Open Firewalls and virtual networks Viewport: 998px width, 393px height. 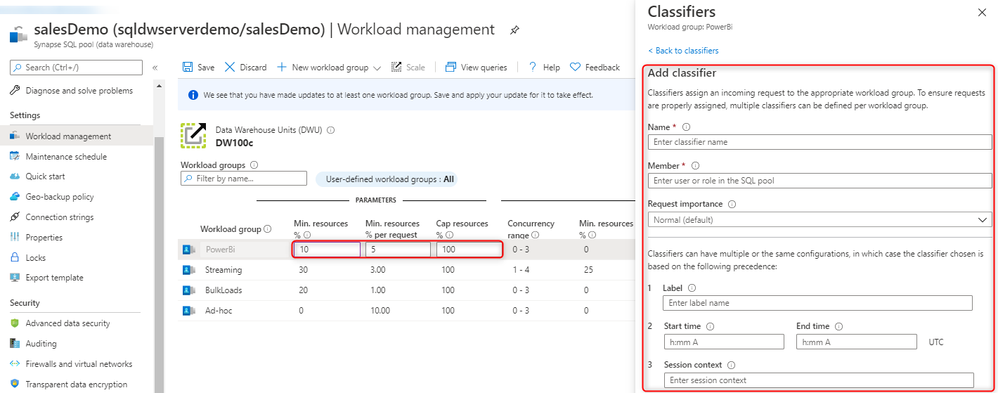tap(79, 364)
